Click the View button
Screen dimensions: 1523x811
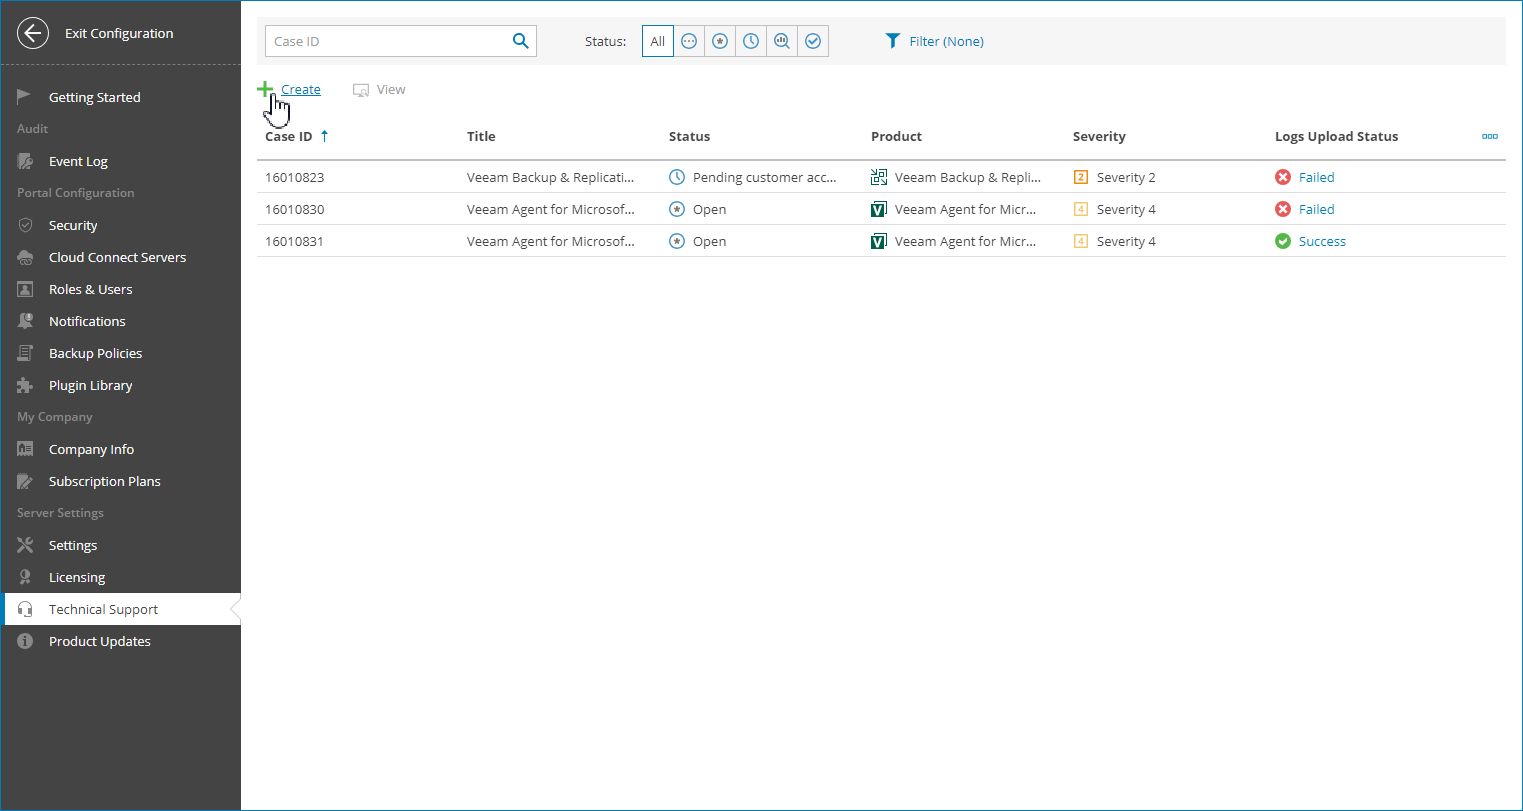click(x=380, y=89)
